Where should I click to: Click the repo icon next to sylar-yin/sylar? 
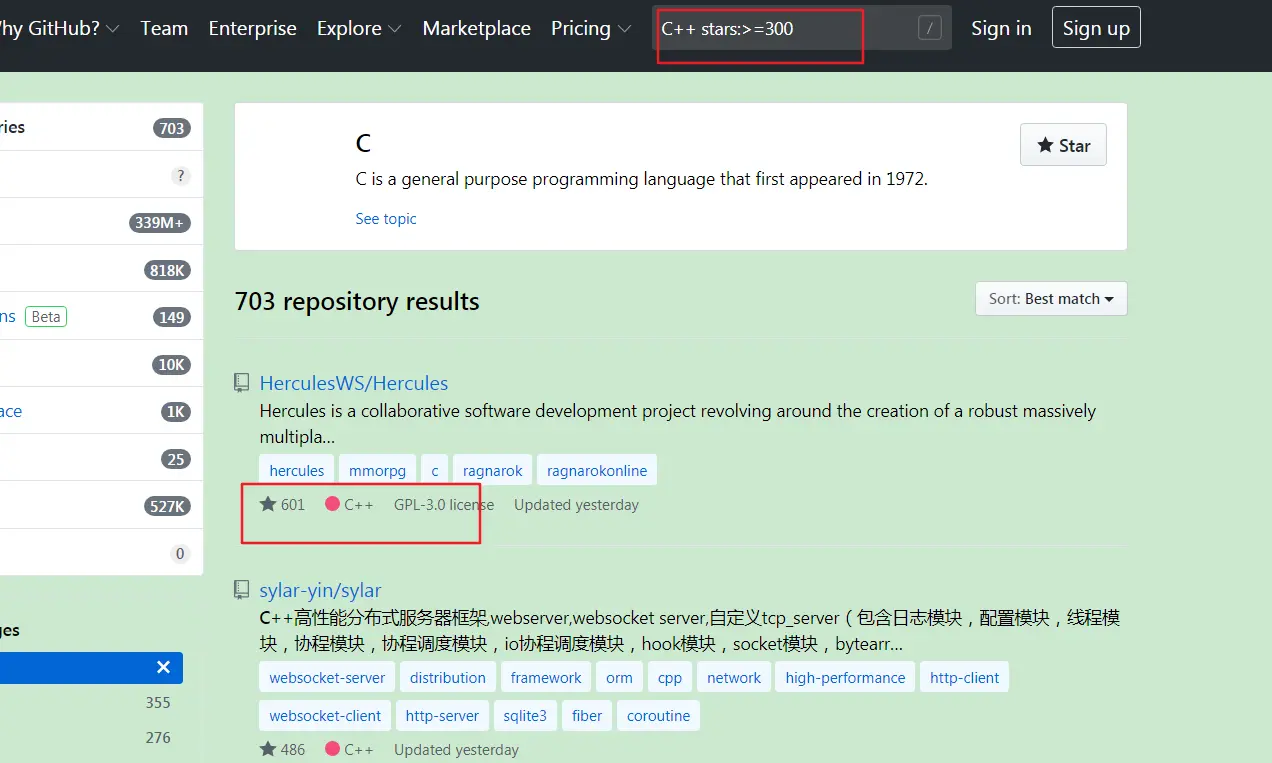click(242, 590)
